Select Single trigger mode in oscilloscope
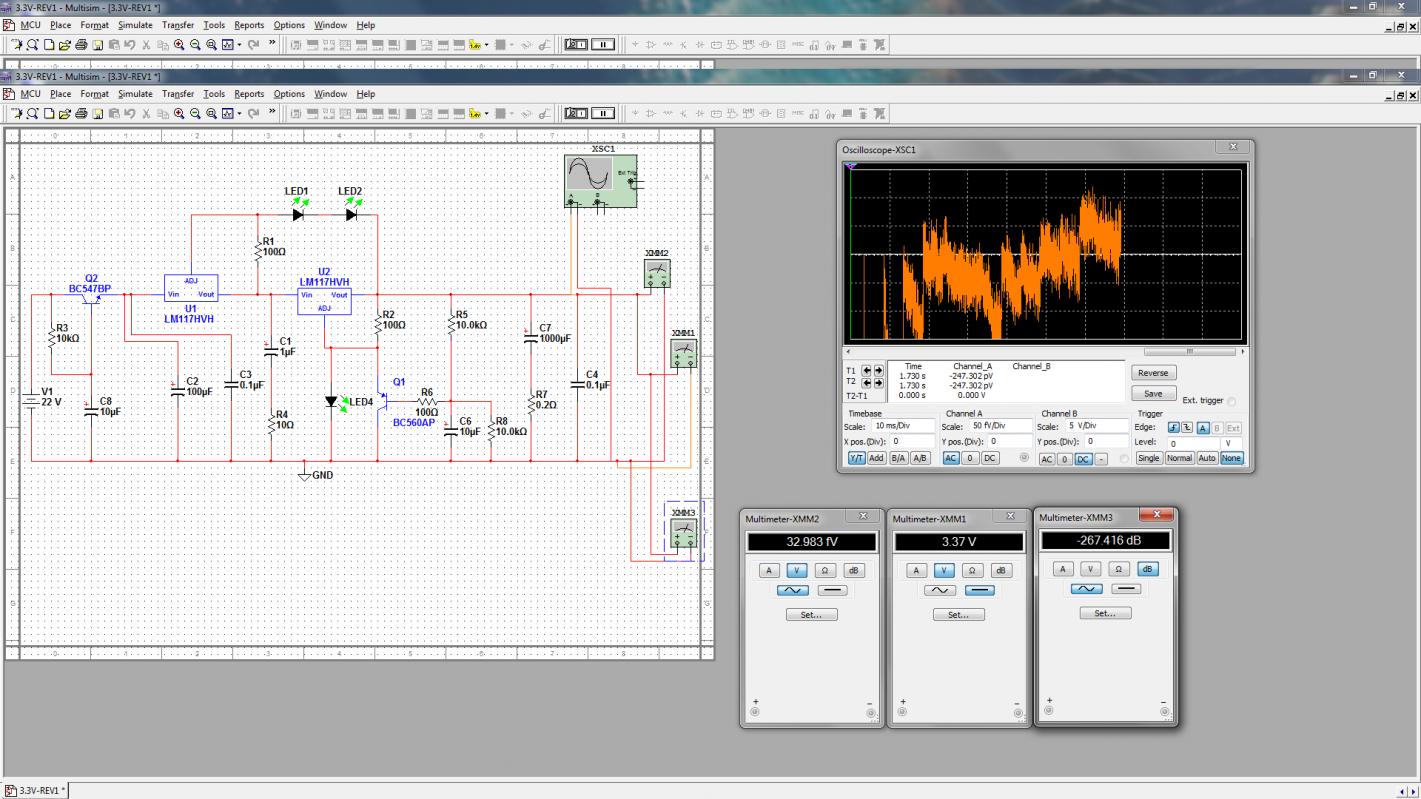The width and height of the screenshot is (1421, 799). (x=1148, y=458)
